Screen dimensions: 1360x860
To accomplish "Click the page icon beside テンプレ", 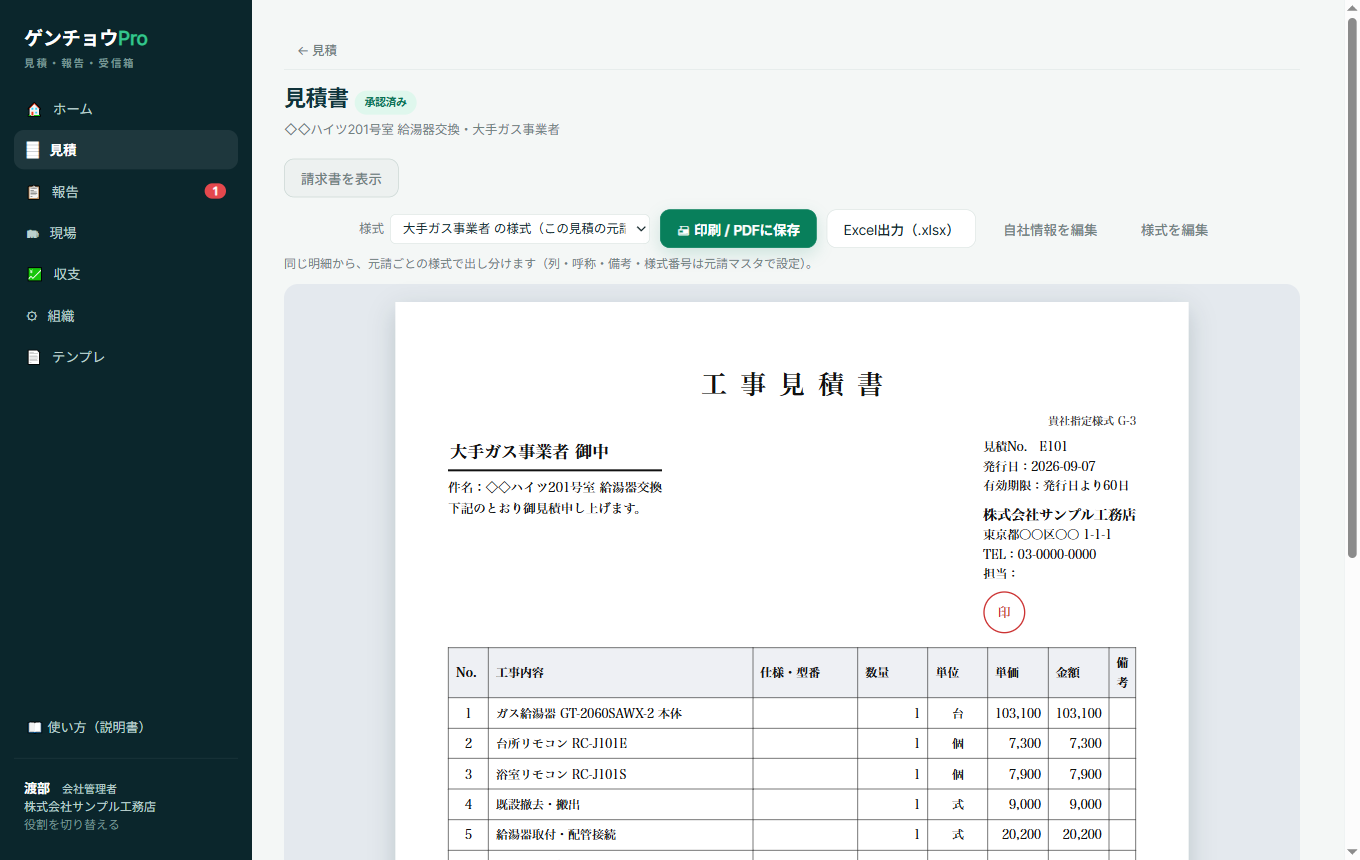I will pos(34,357).
